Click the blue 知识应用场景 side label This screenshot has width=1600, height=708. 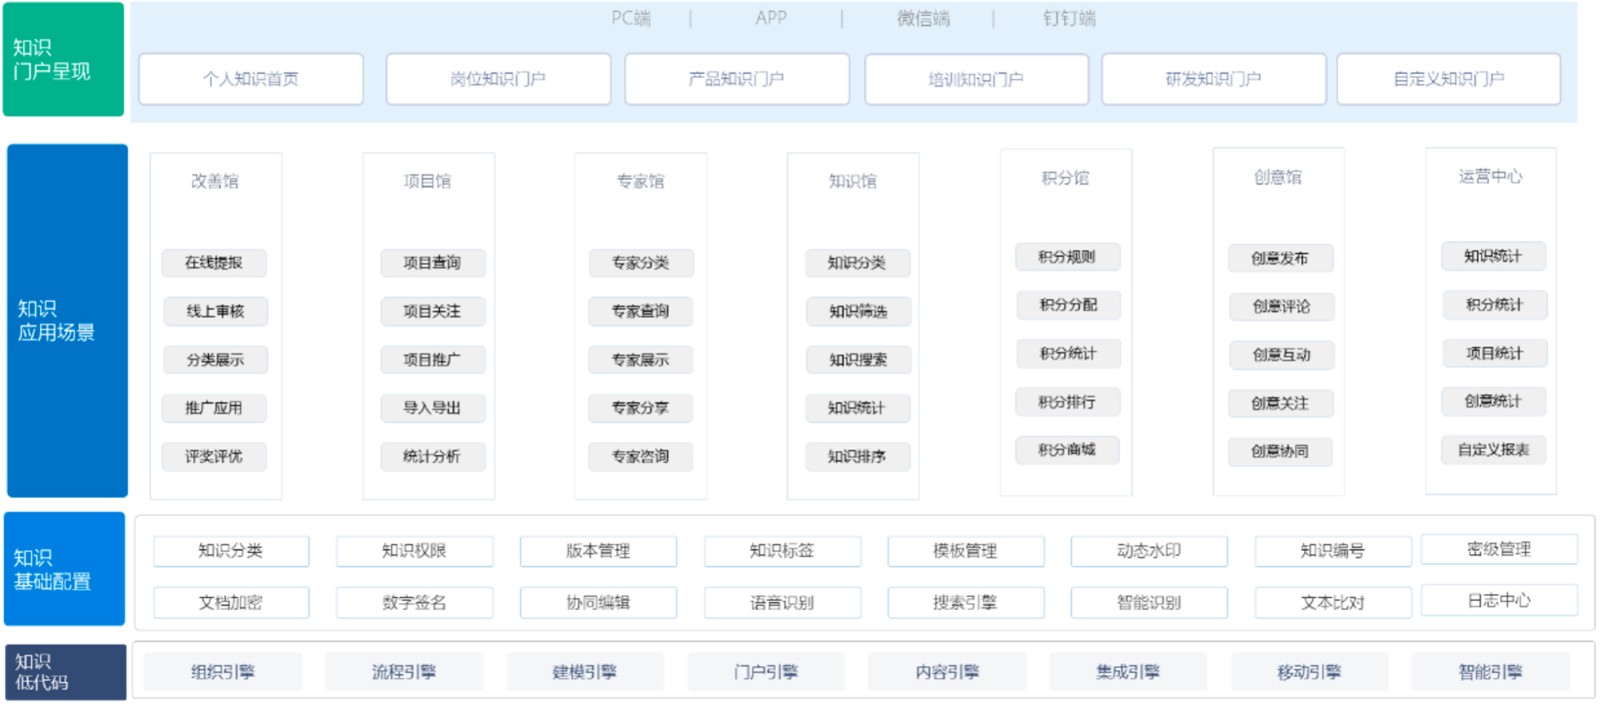67,321
